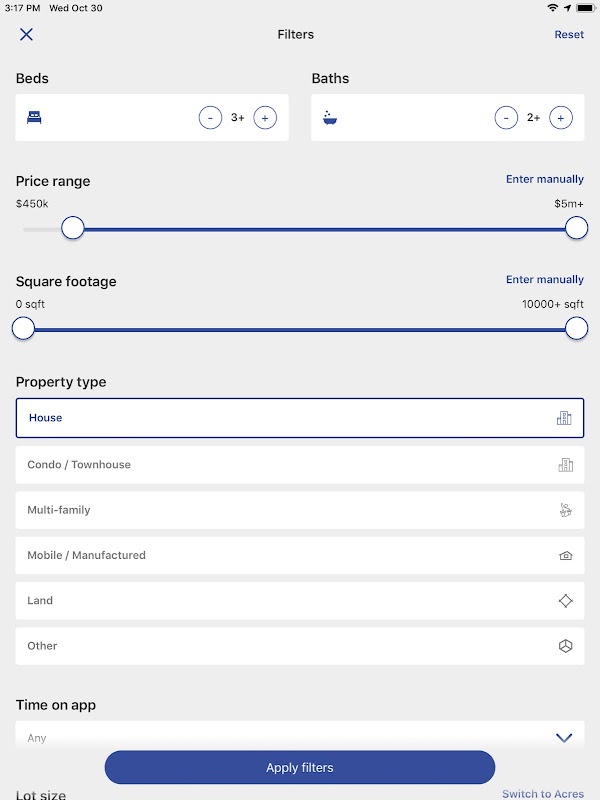This screenshot has height=800, width=600.
Task: Expand the Time on app dropdown chevron
Action: coord(564,738)
